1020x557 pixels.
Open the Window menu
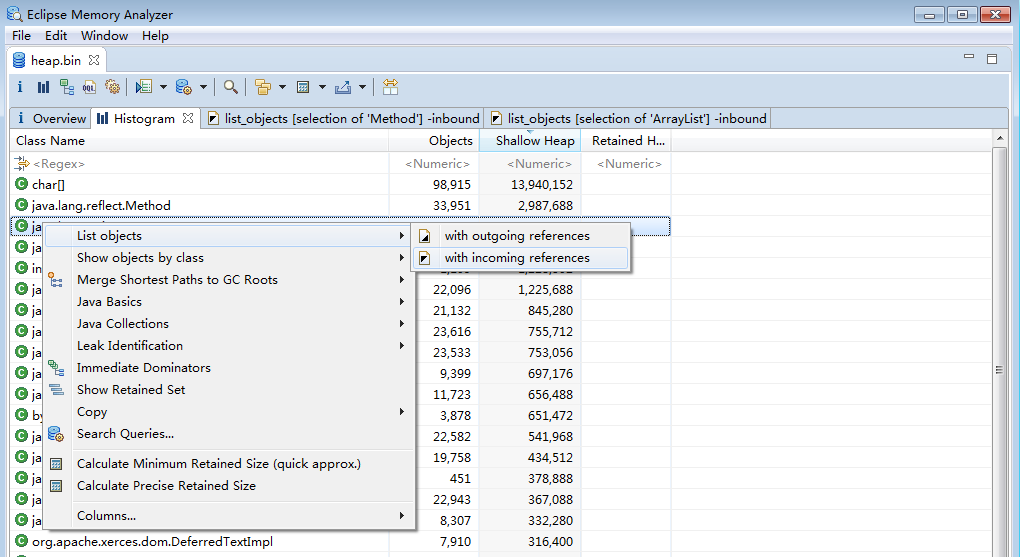pos(104,35)
